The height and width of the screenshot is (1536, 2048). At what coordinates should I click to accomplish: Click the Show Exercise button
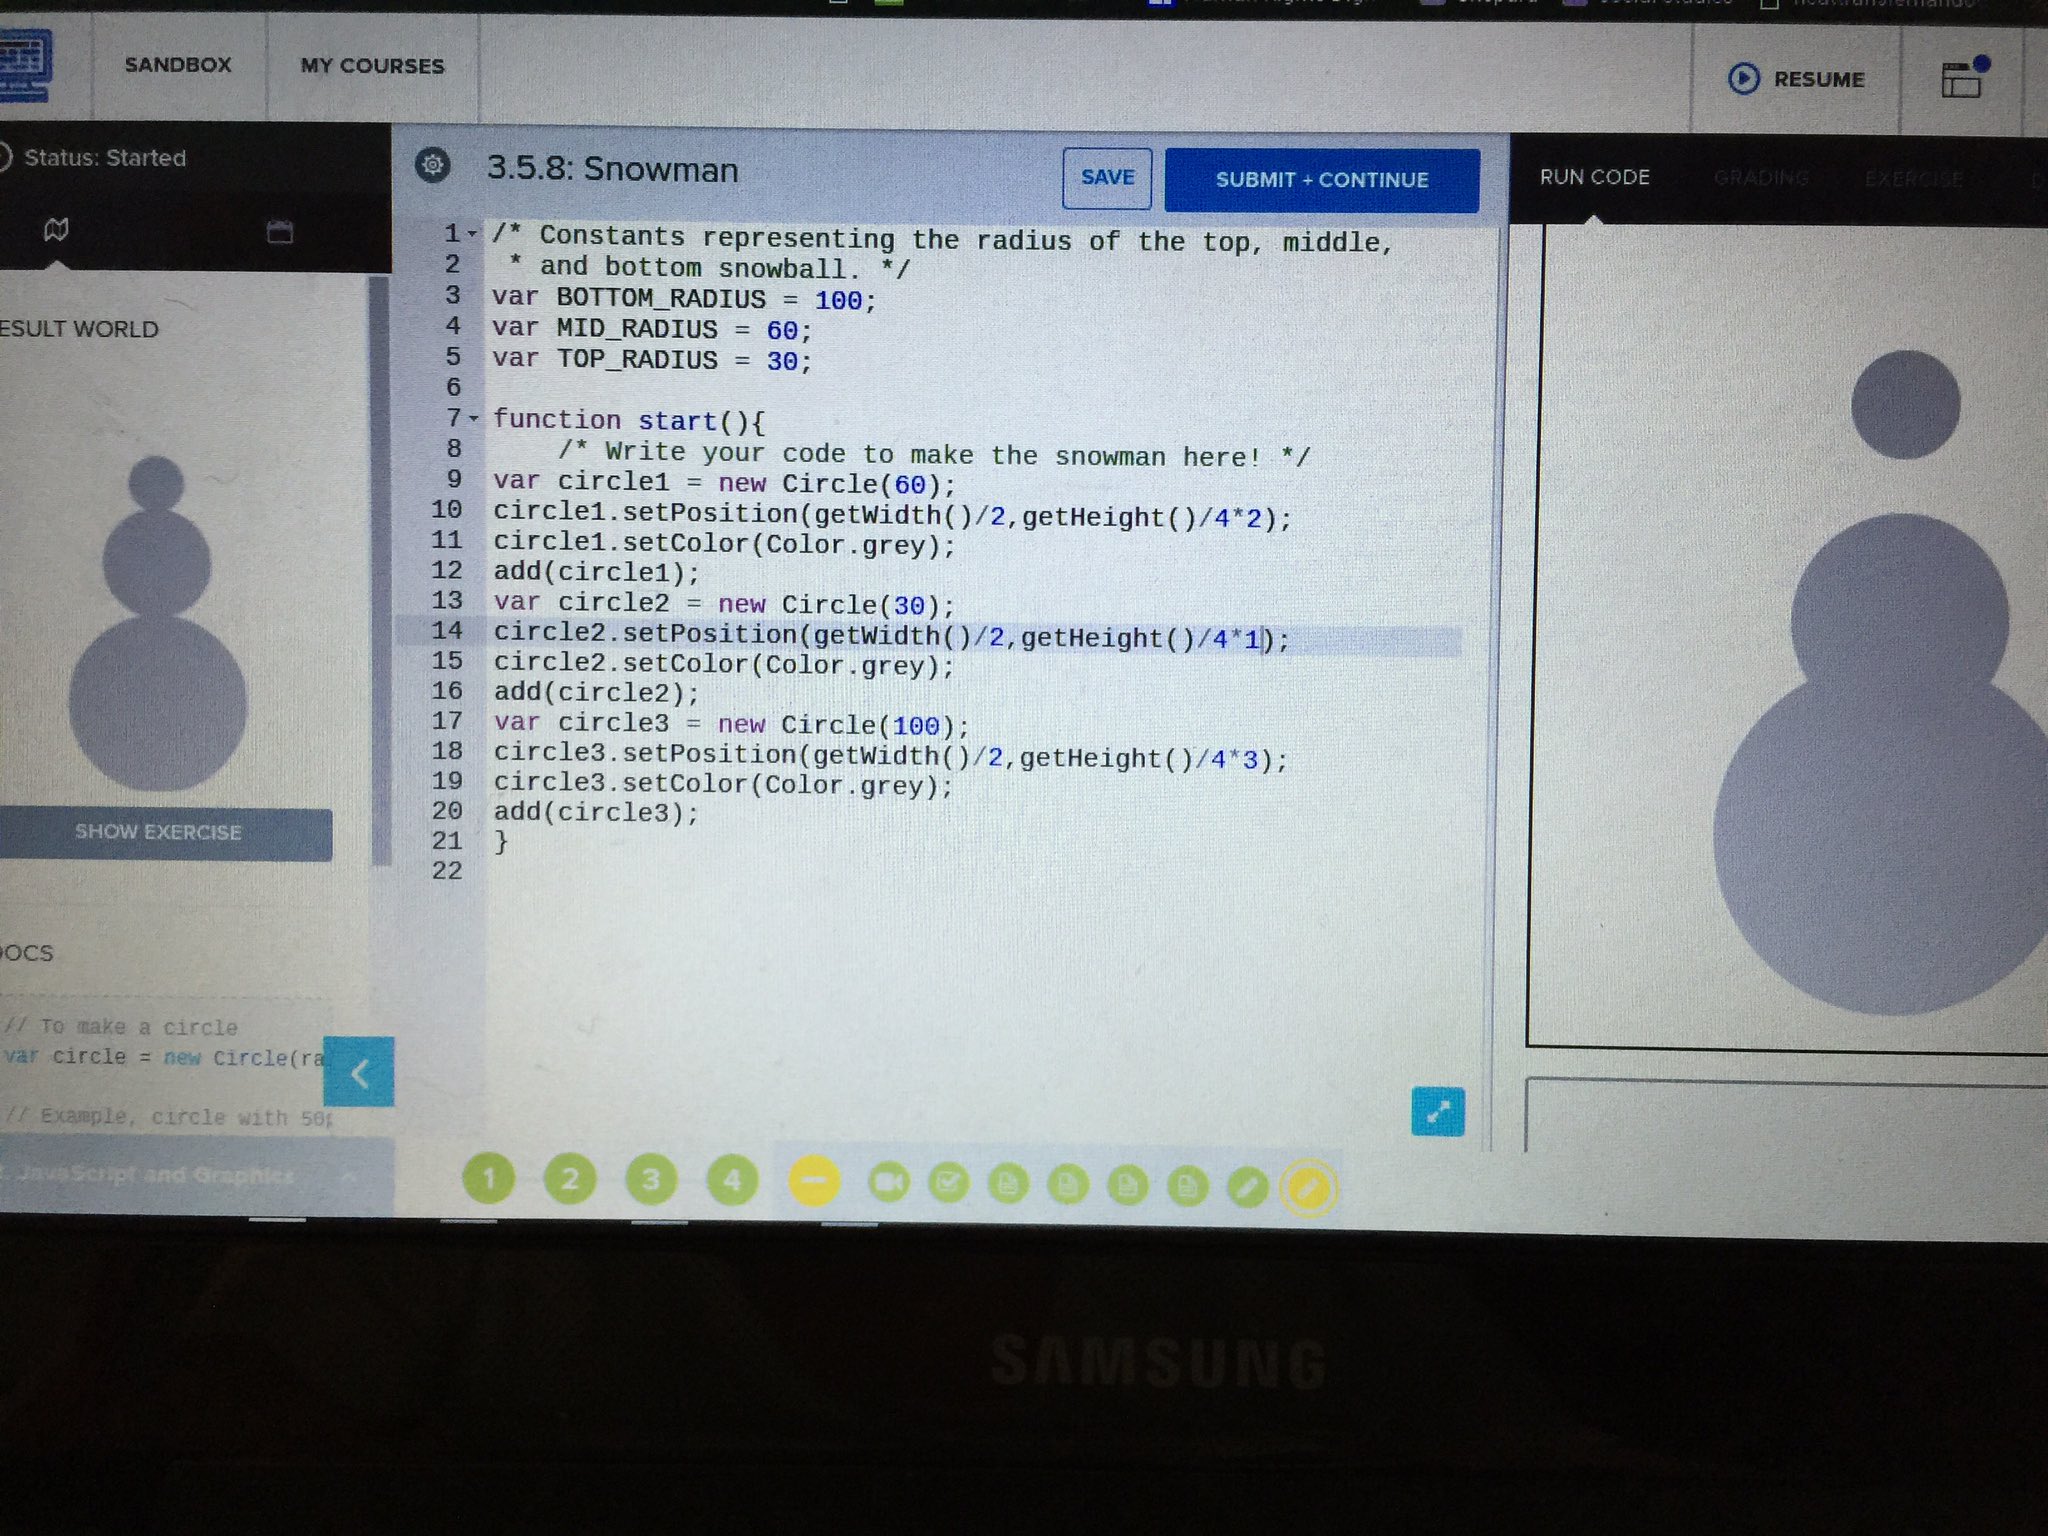(x=158, y=832)
